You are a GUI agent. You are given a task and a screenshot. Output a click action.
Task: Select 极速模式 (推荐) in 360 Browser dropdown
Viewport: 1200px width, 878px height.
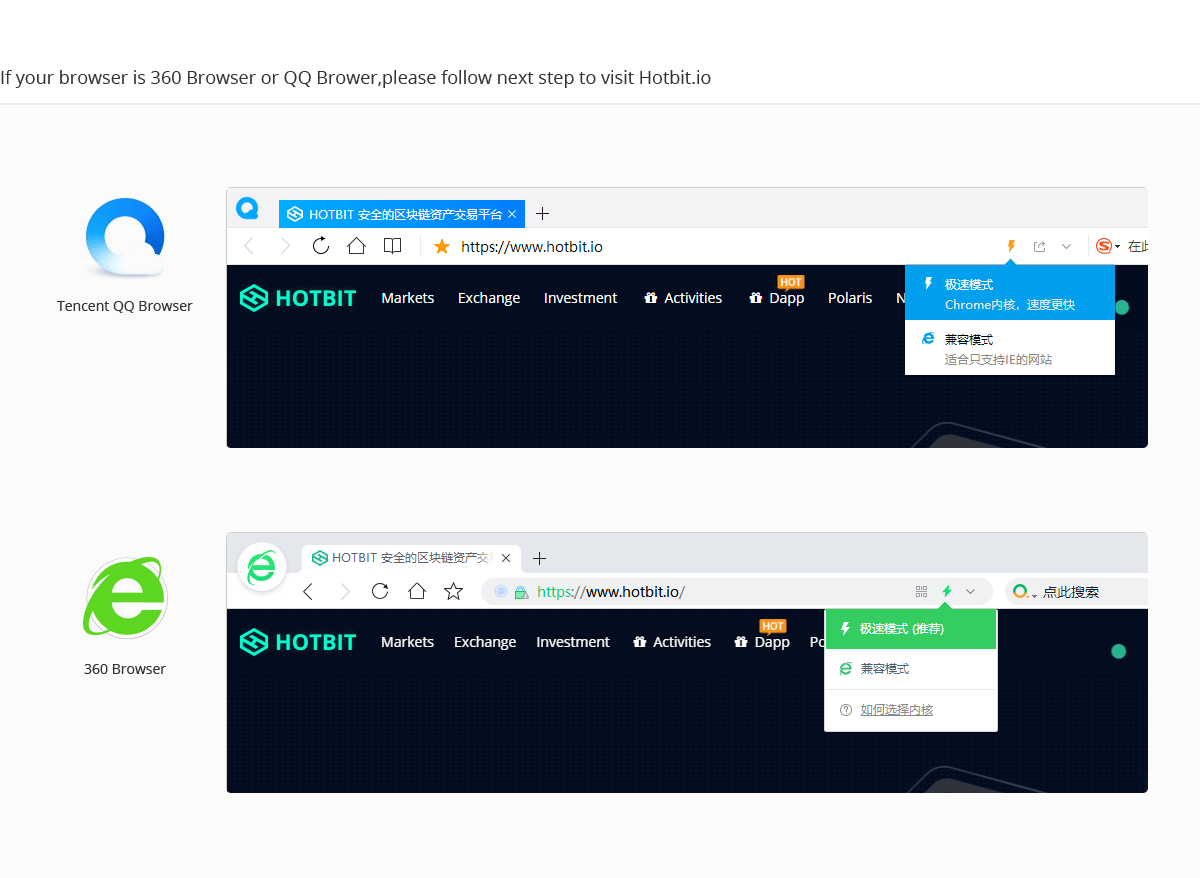point(911,629)
